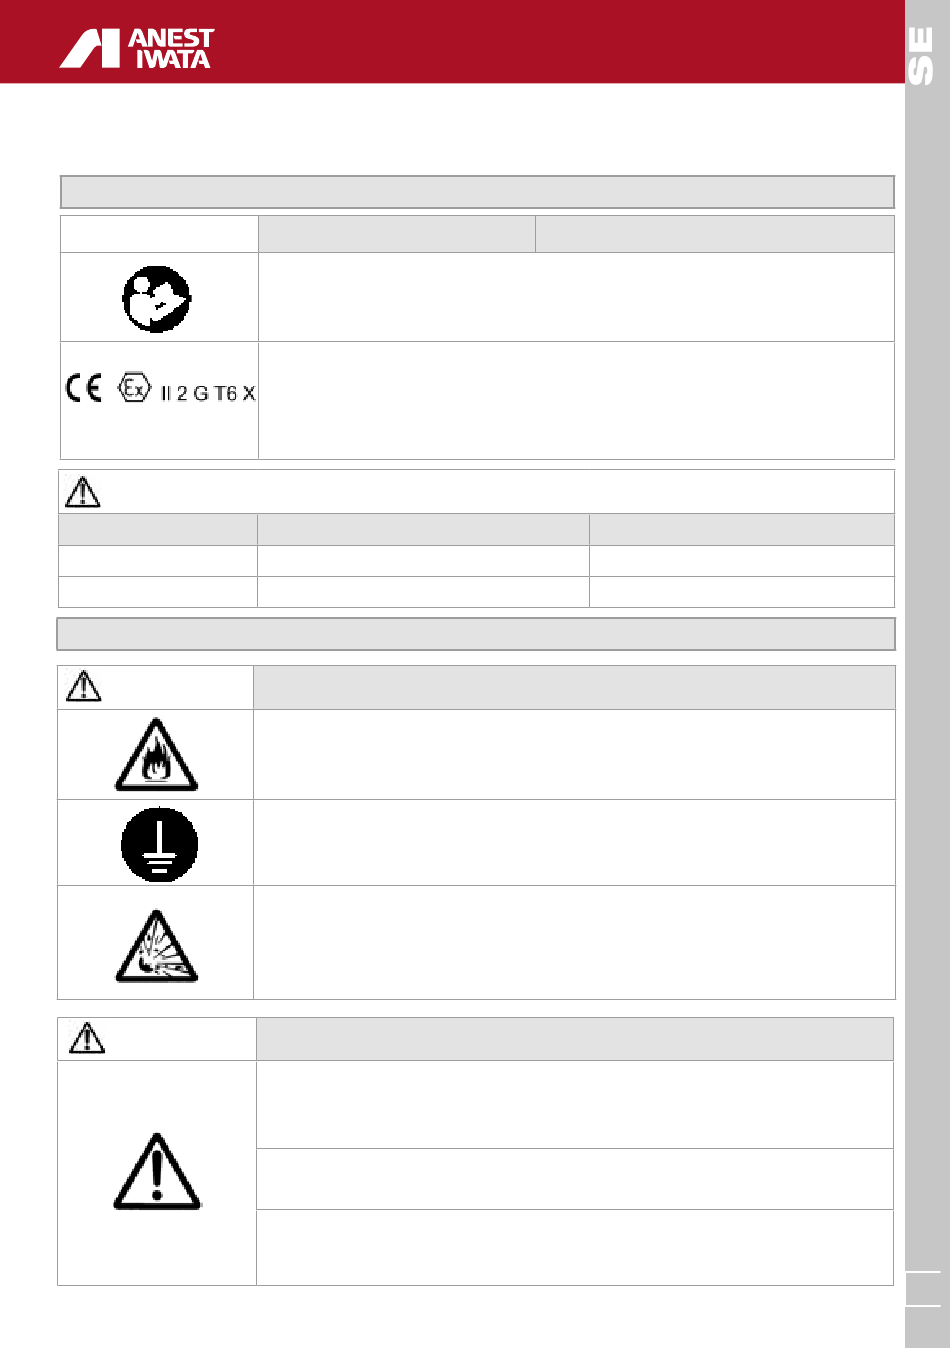Click the black circular grounding symbol
The height and width of the screenshot is (1348, 950).
click(x=159, y=843)
